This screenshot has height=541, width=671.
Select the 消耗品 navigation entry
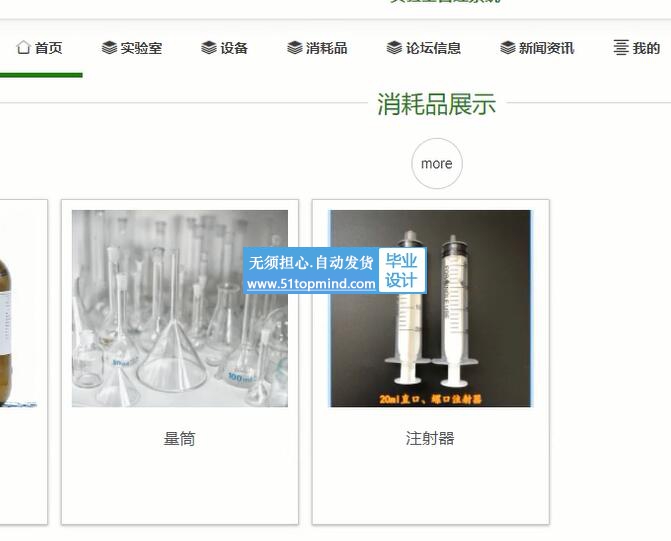pyautogui.click(x=317, y=48)
